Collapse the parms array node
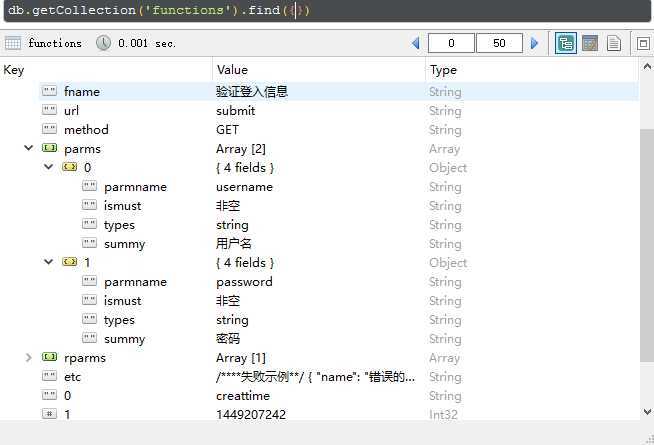654x445 pixels. click(x=28, y=148)
